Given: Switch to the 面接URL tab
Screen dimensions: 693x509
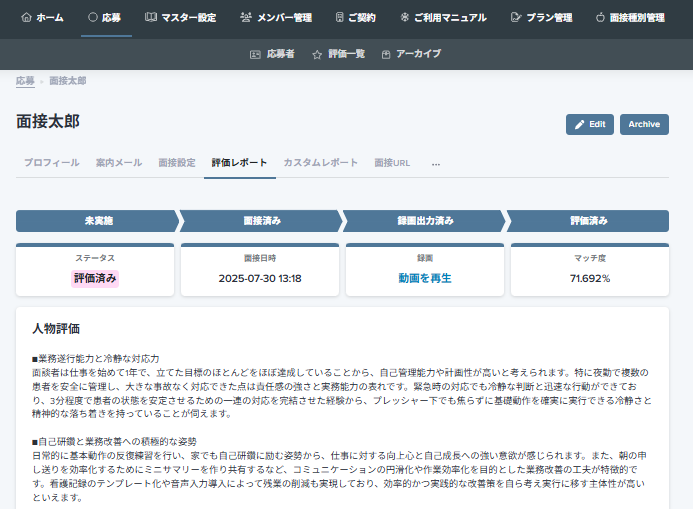Looking at the screenshot, I should [x=392, y=163].
